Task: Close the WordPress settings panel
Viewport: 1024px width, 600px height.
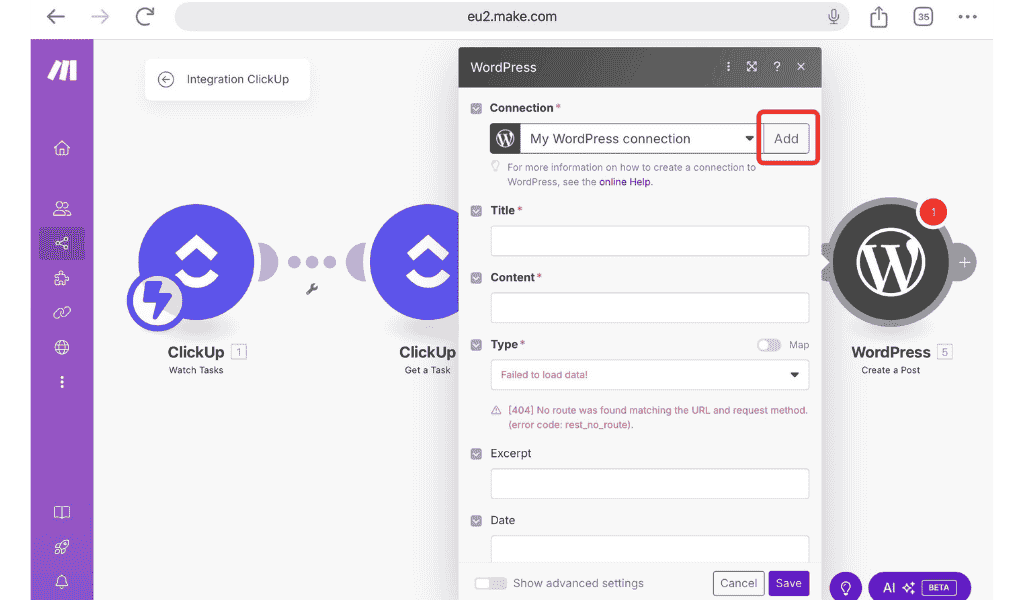Action: pyautogui.click(x=801, y=67)
